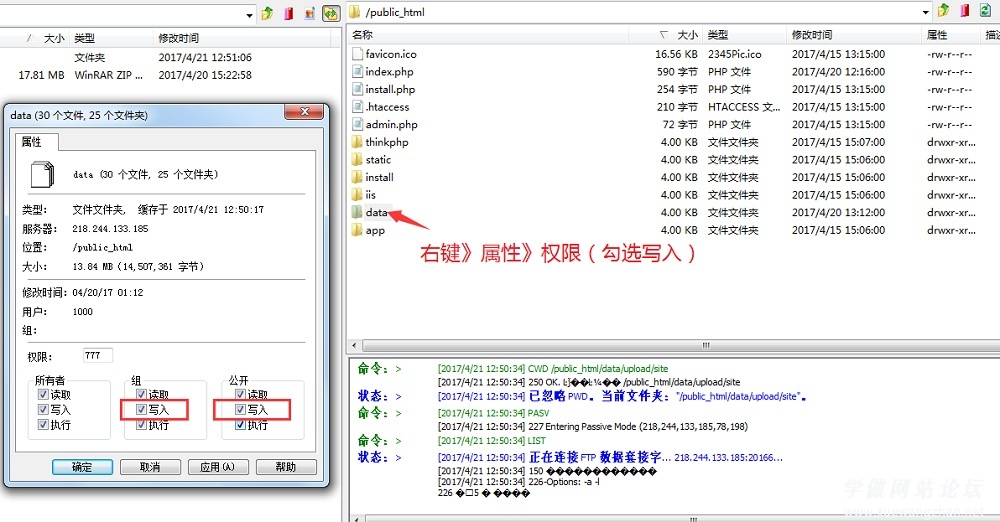
Task: Select the favicon.ico file icon
Action: pos(357,54)
